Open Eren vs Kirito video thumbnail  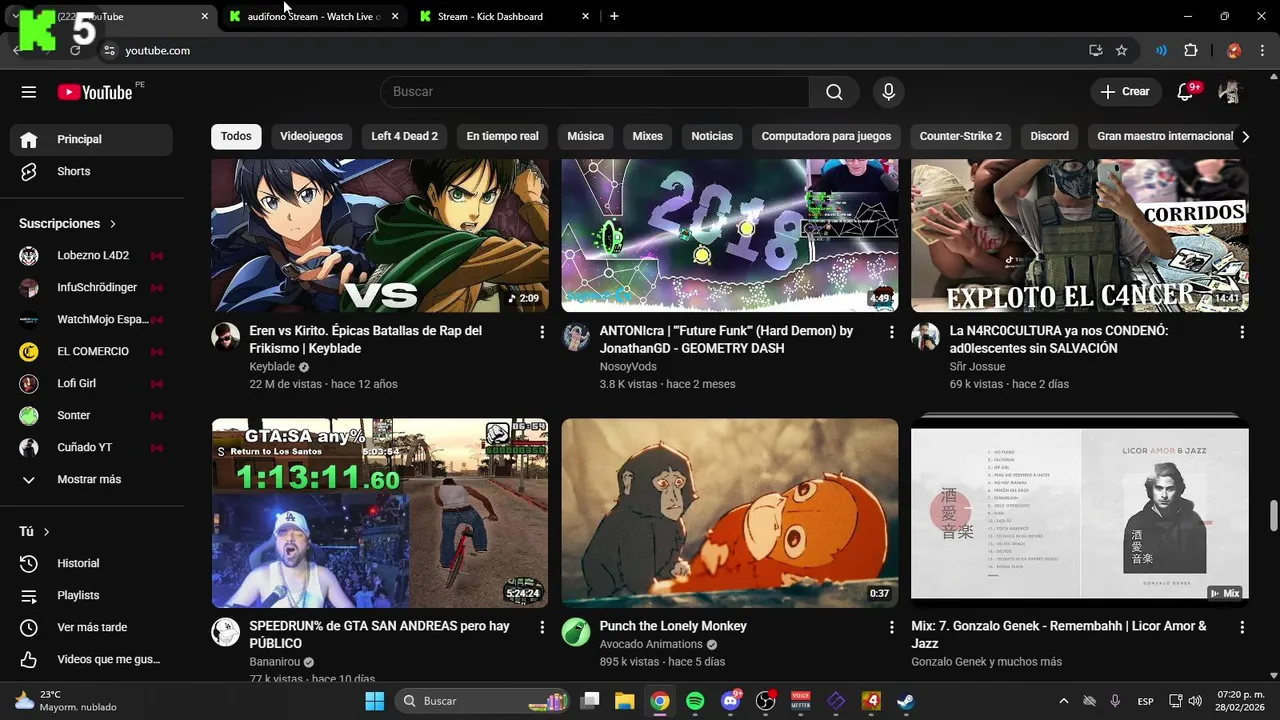(380, 236)
